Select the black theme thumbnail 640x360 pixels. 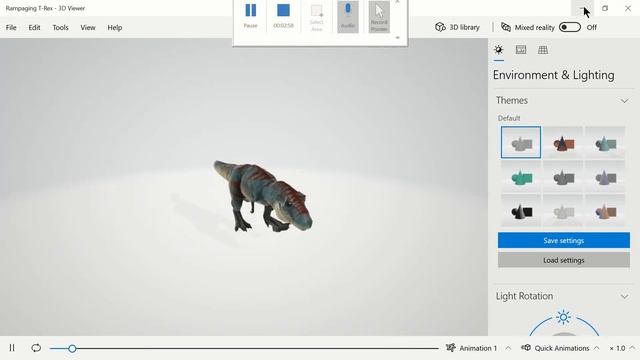[x=521, y=211]
